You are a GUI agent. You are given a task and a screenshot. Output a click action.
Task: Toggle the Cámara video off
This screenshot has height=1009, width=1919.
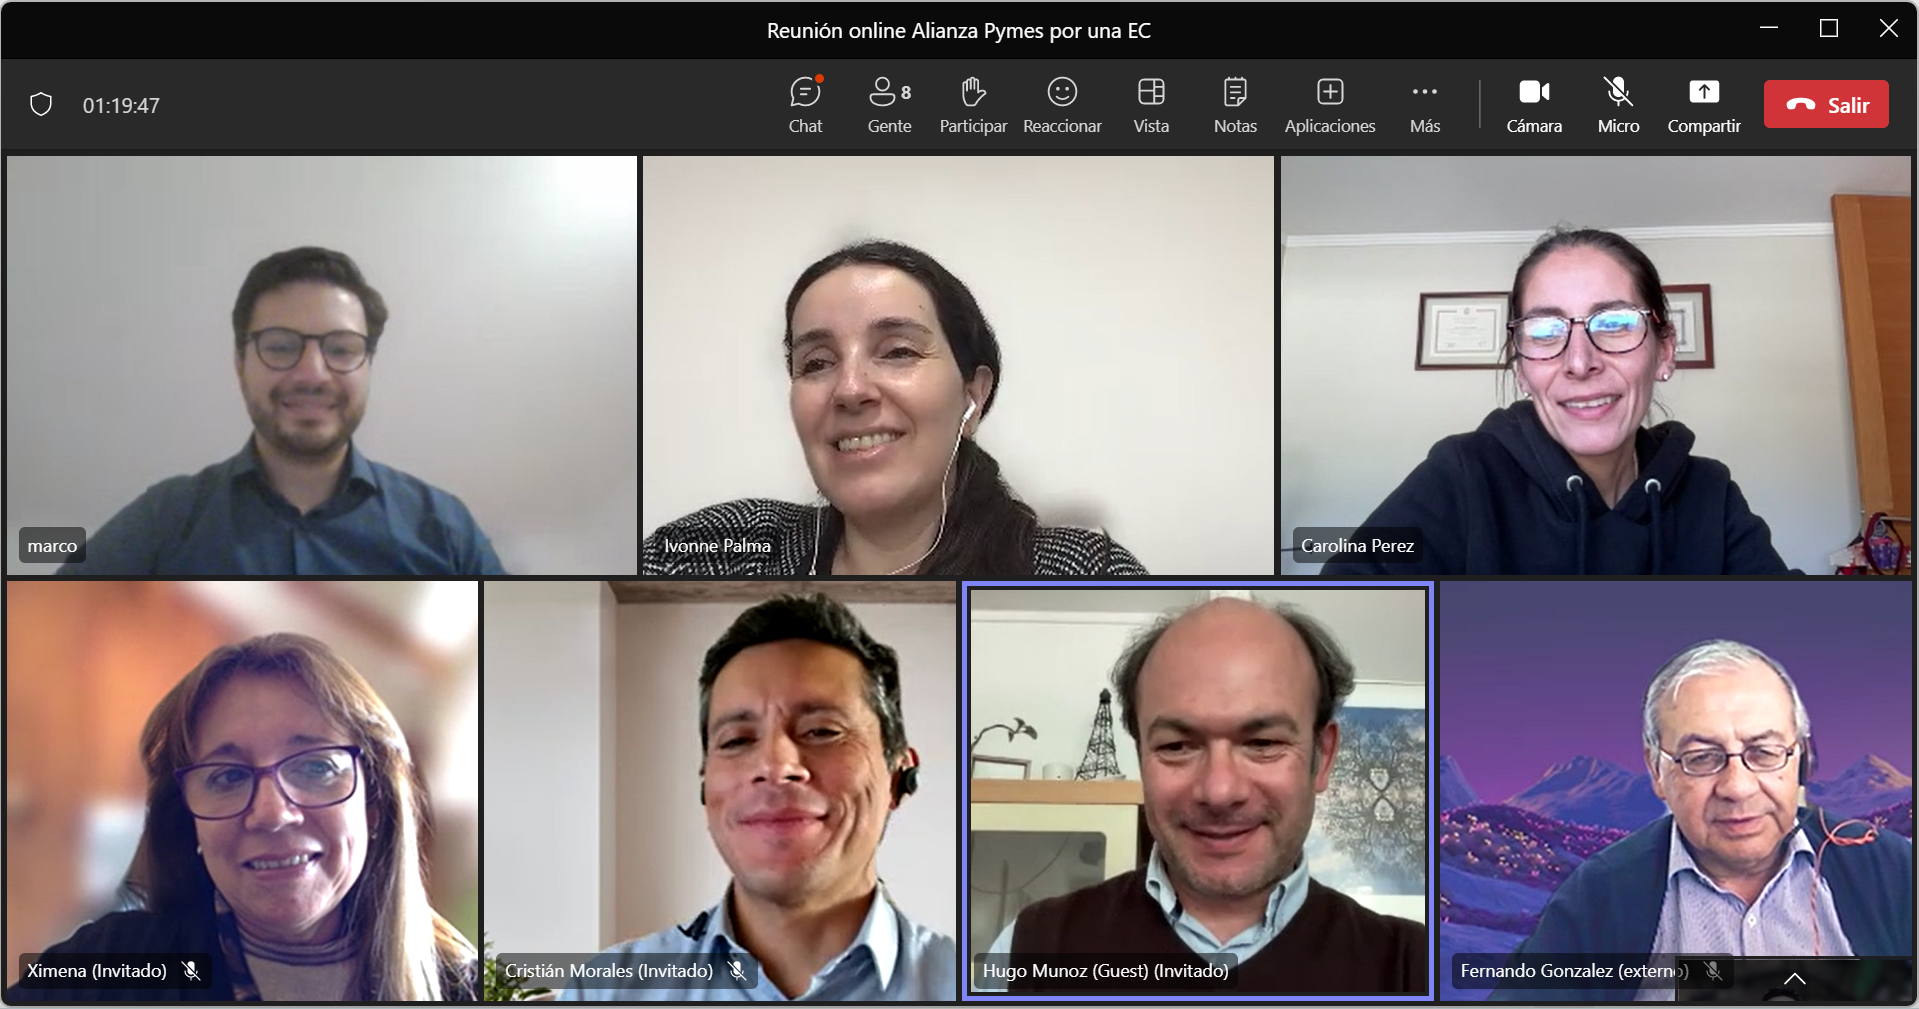1534,104
